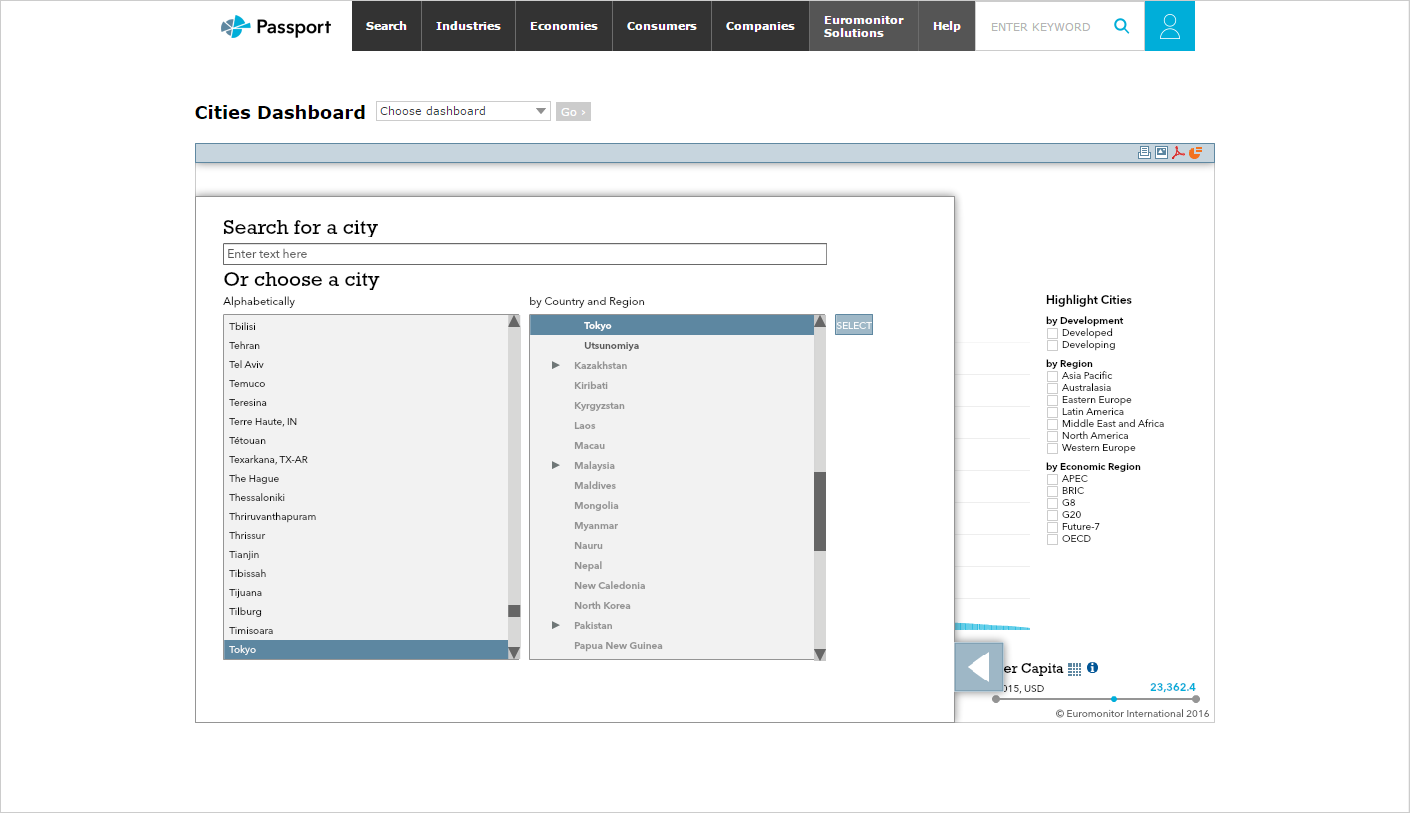Viewport: 1410px width, 813px height.
Task: Open the user profile icon at top right
Action: [1169, 26]
